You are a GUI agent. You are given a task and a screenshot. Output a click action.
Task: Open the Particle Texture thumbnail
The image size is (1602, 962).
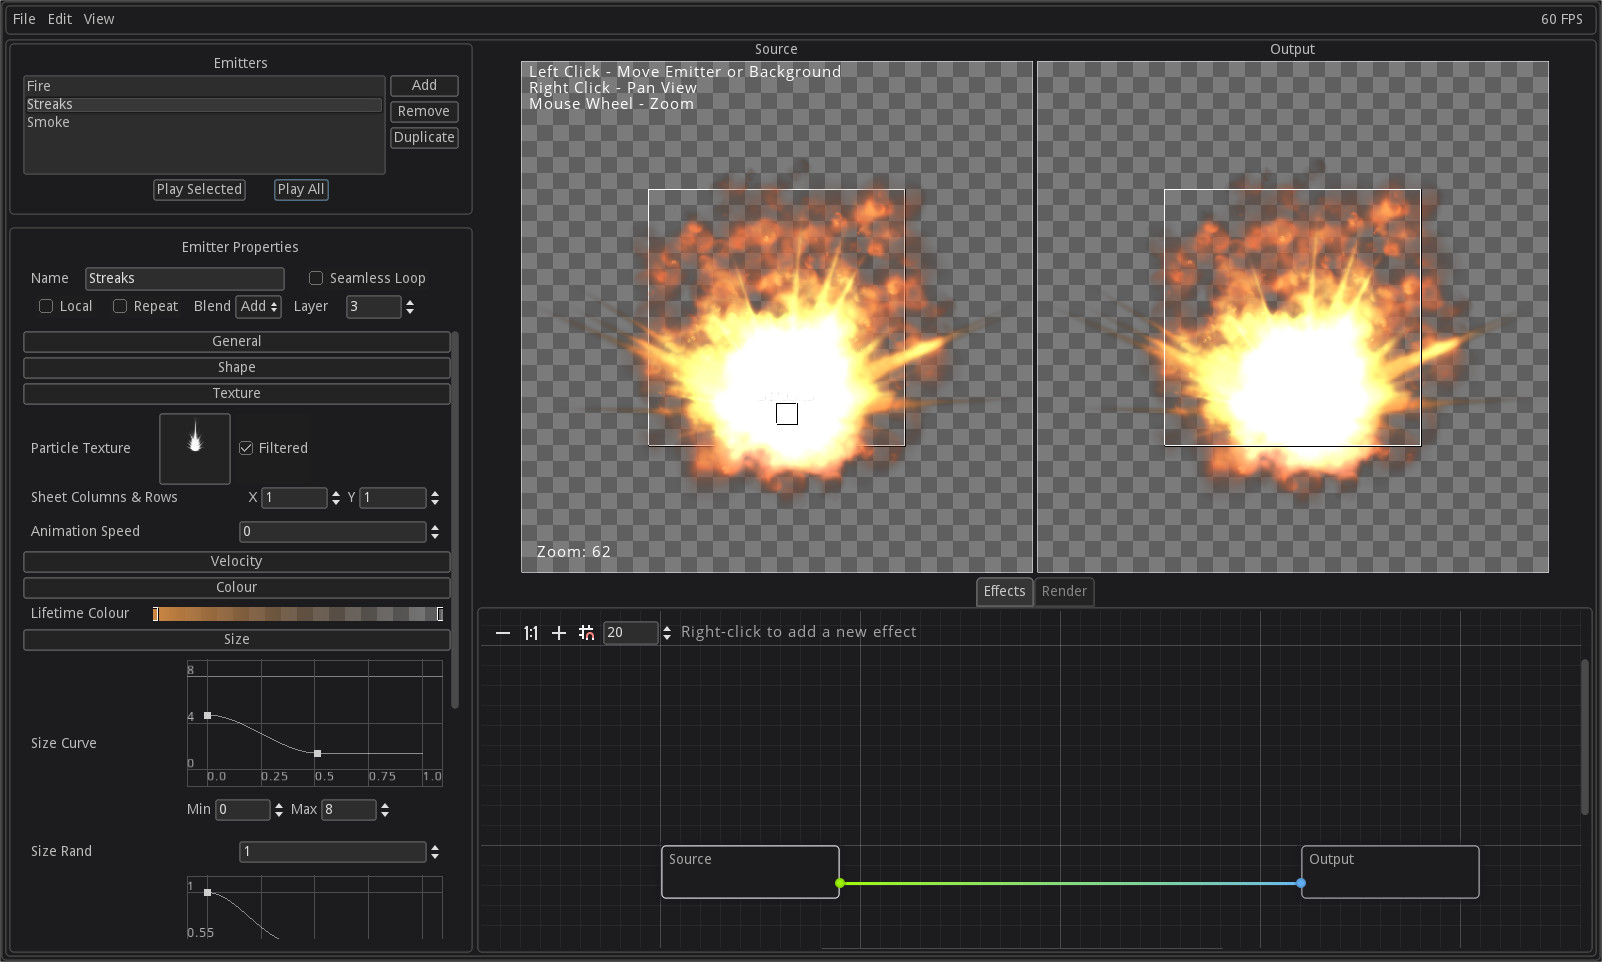click(x=194, y=448)
